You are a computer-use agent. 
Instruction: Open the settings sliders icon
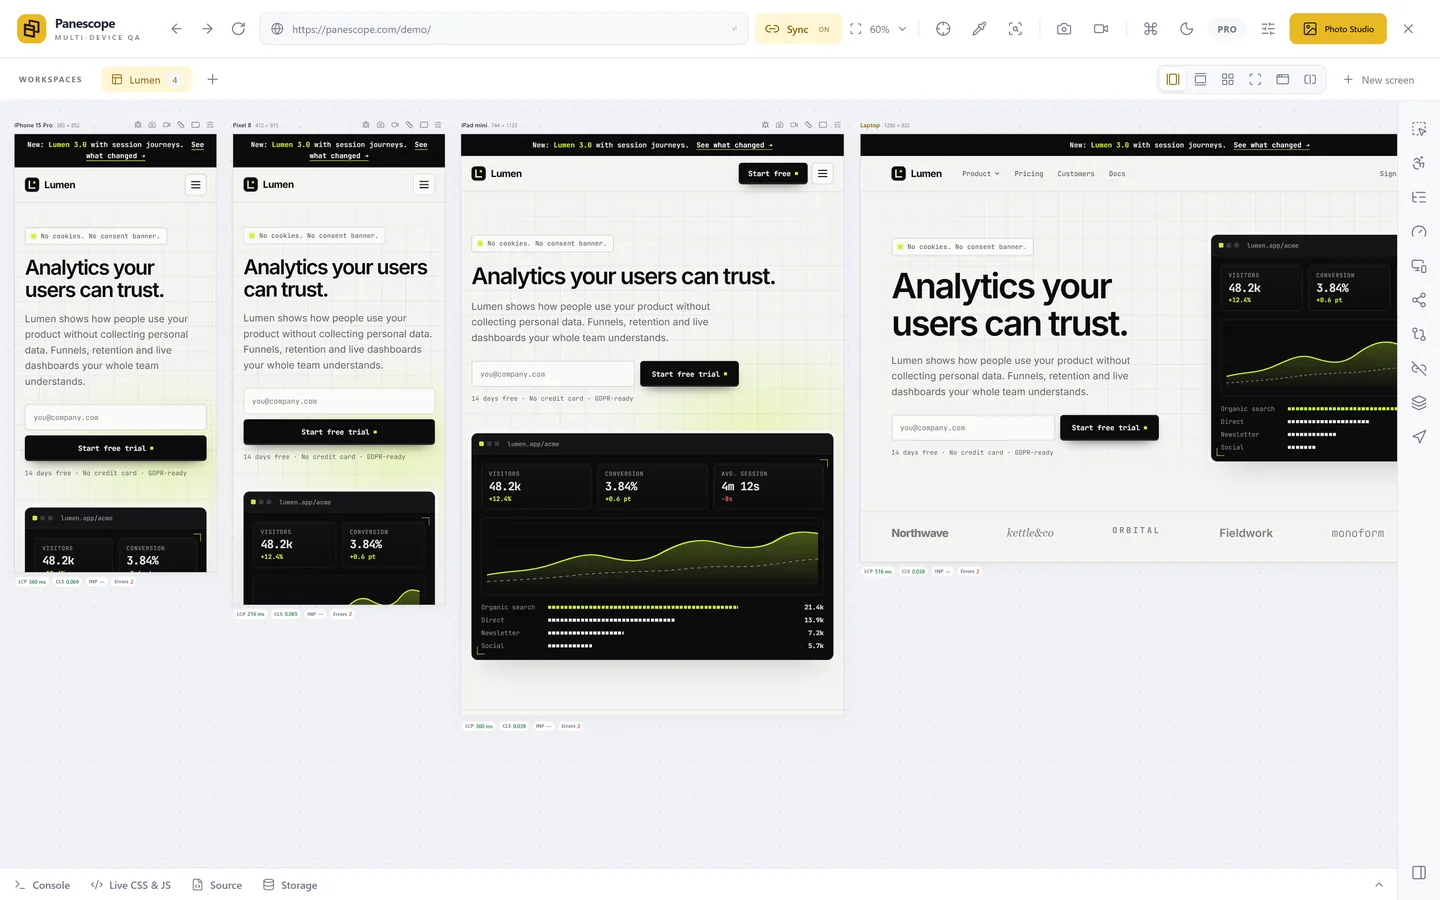[x=1268, y=29]
